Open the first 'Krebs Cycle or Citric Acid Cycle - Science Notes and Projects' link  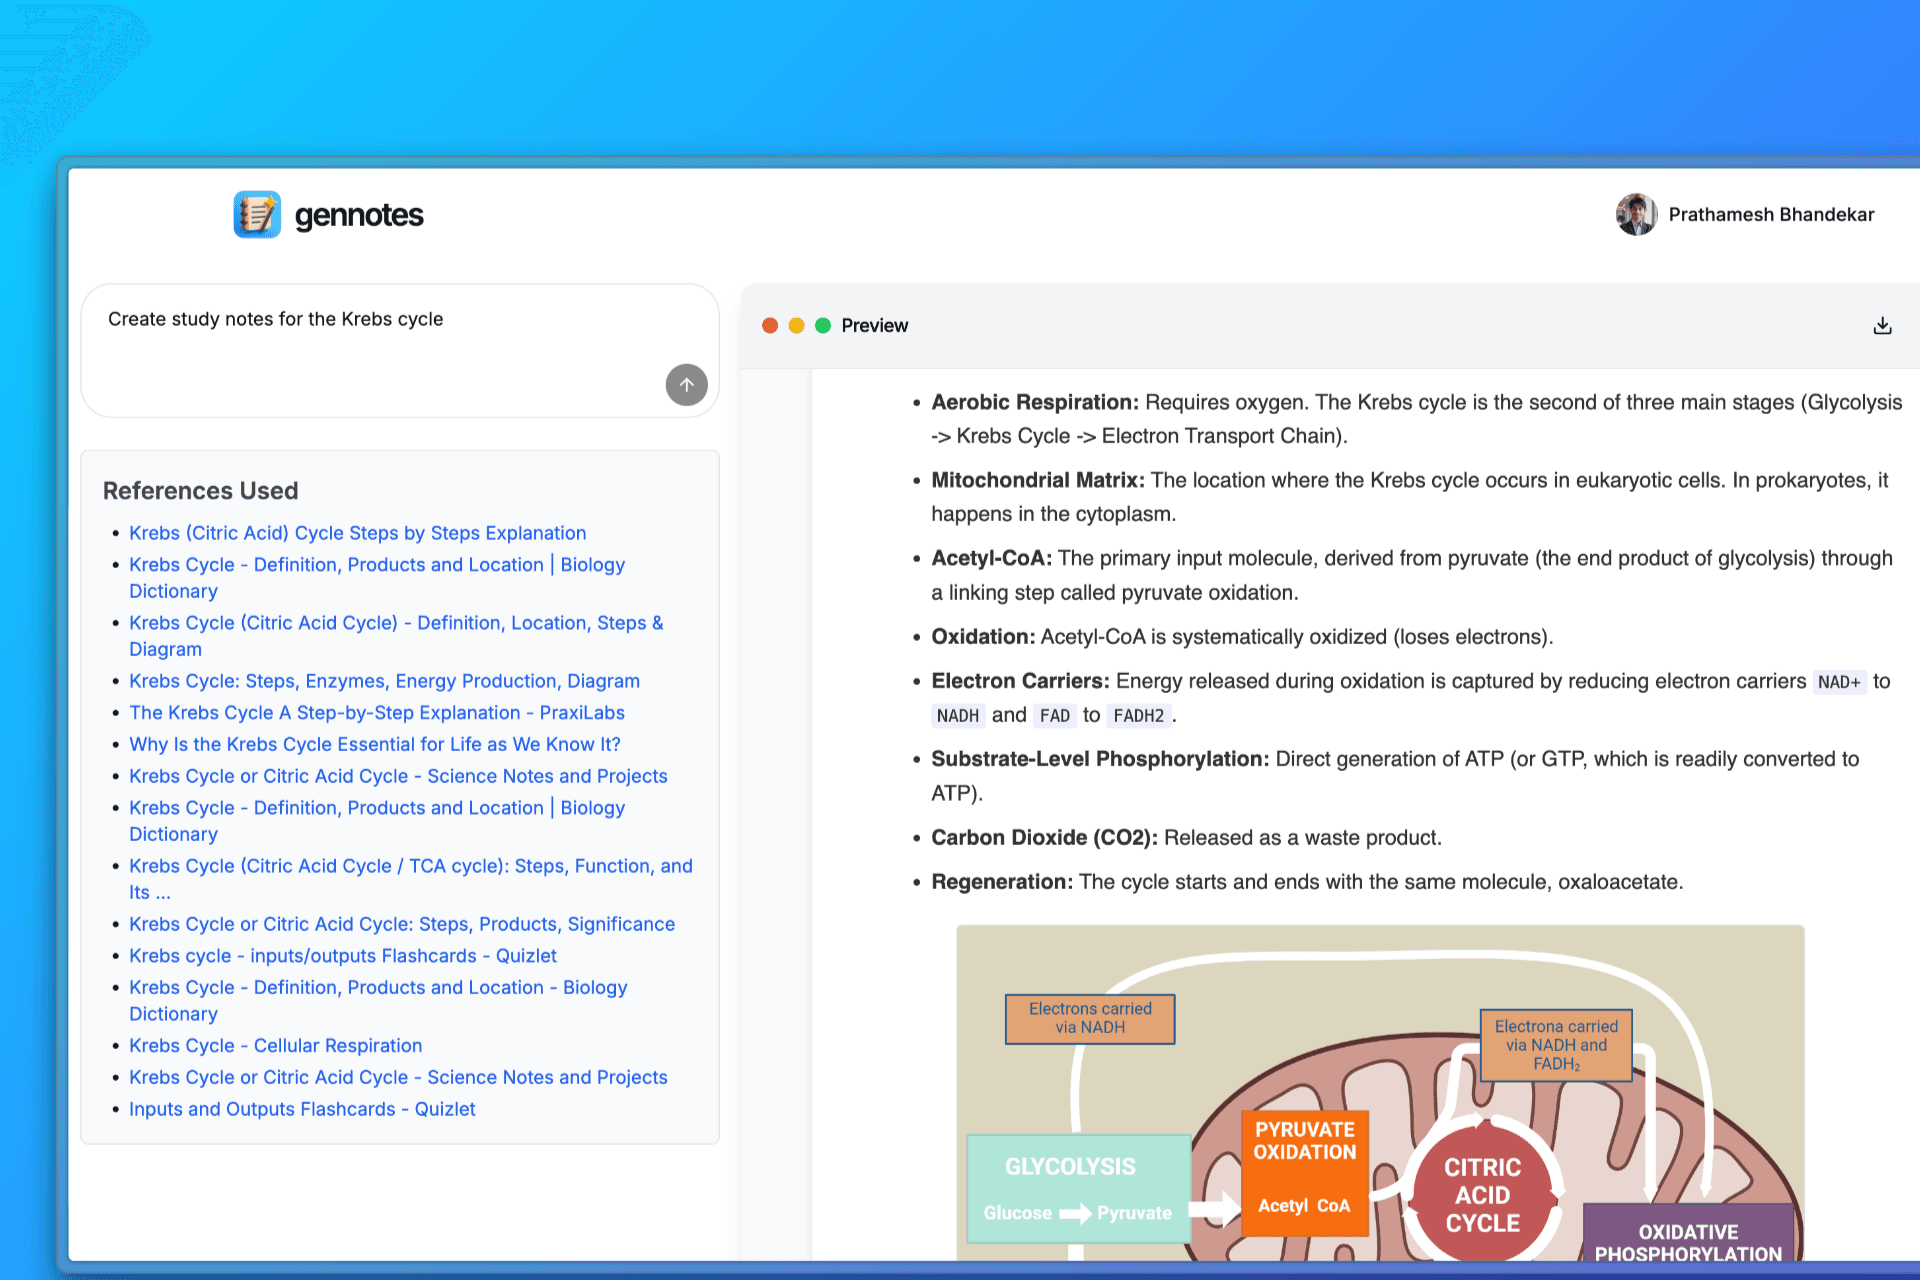tap(398, 777)
